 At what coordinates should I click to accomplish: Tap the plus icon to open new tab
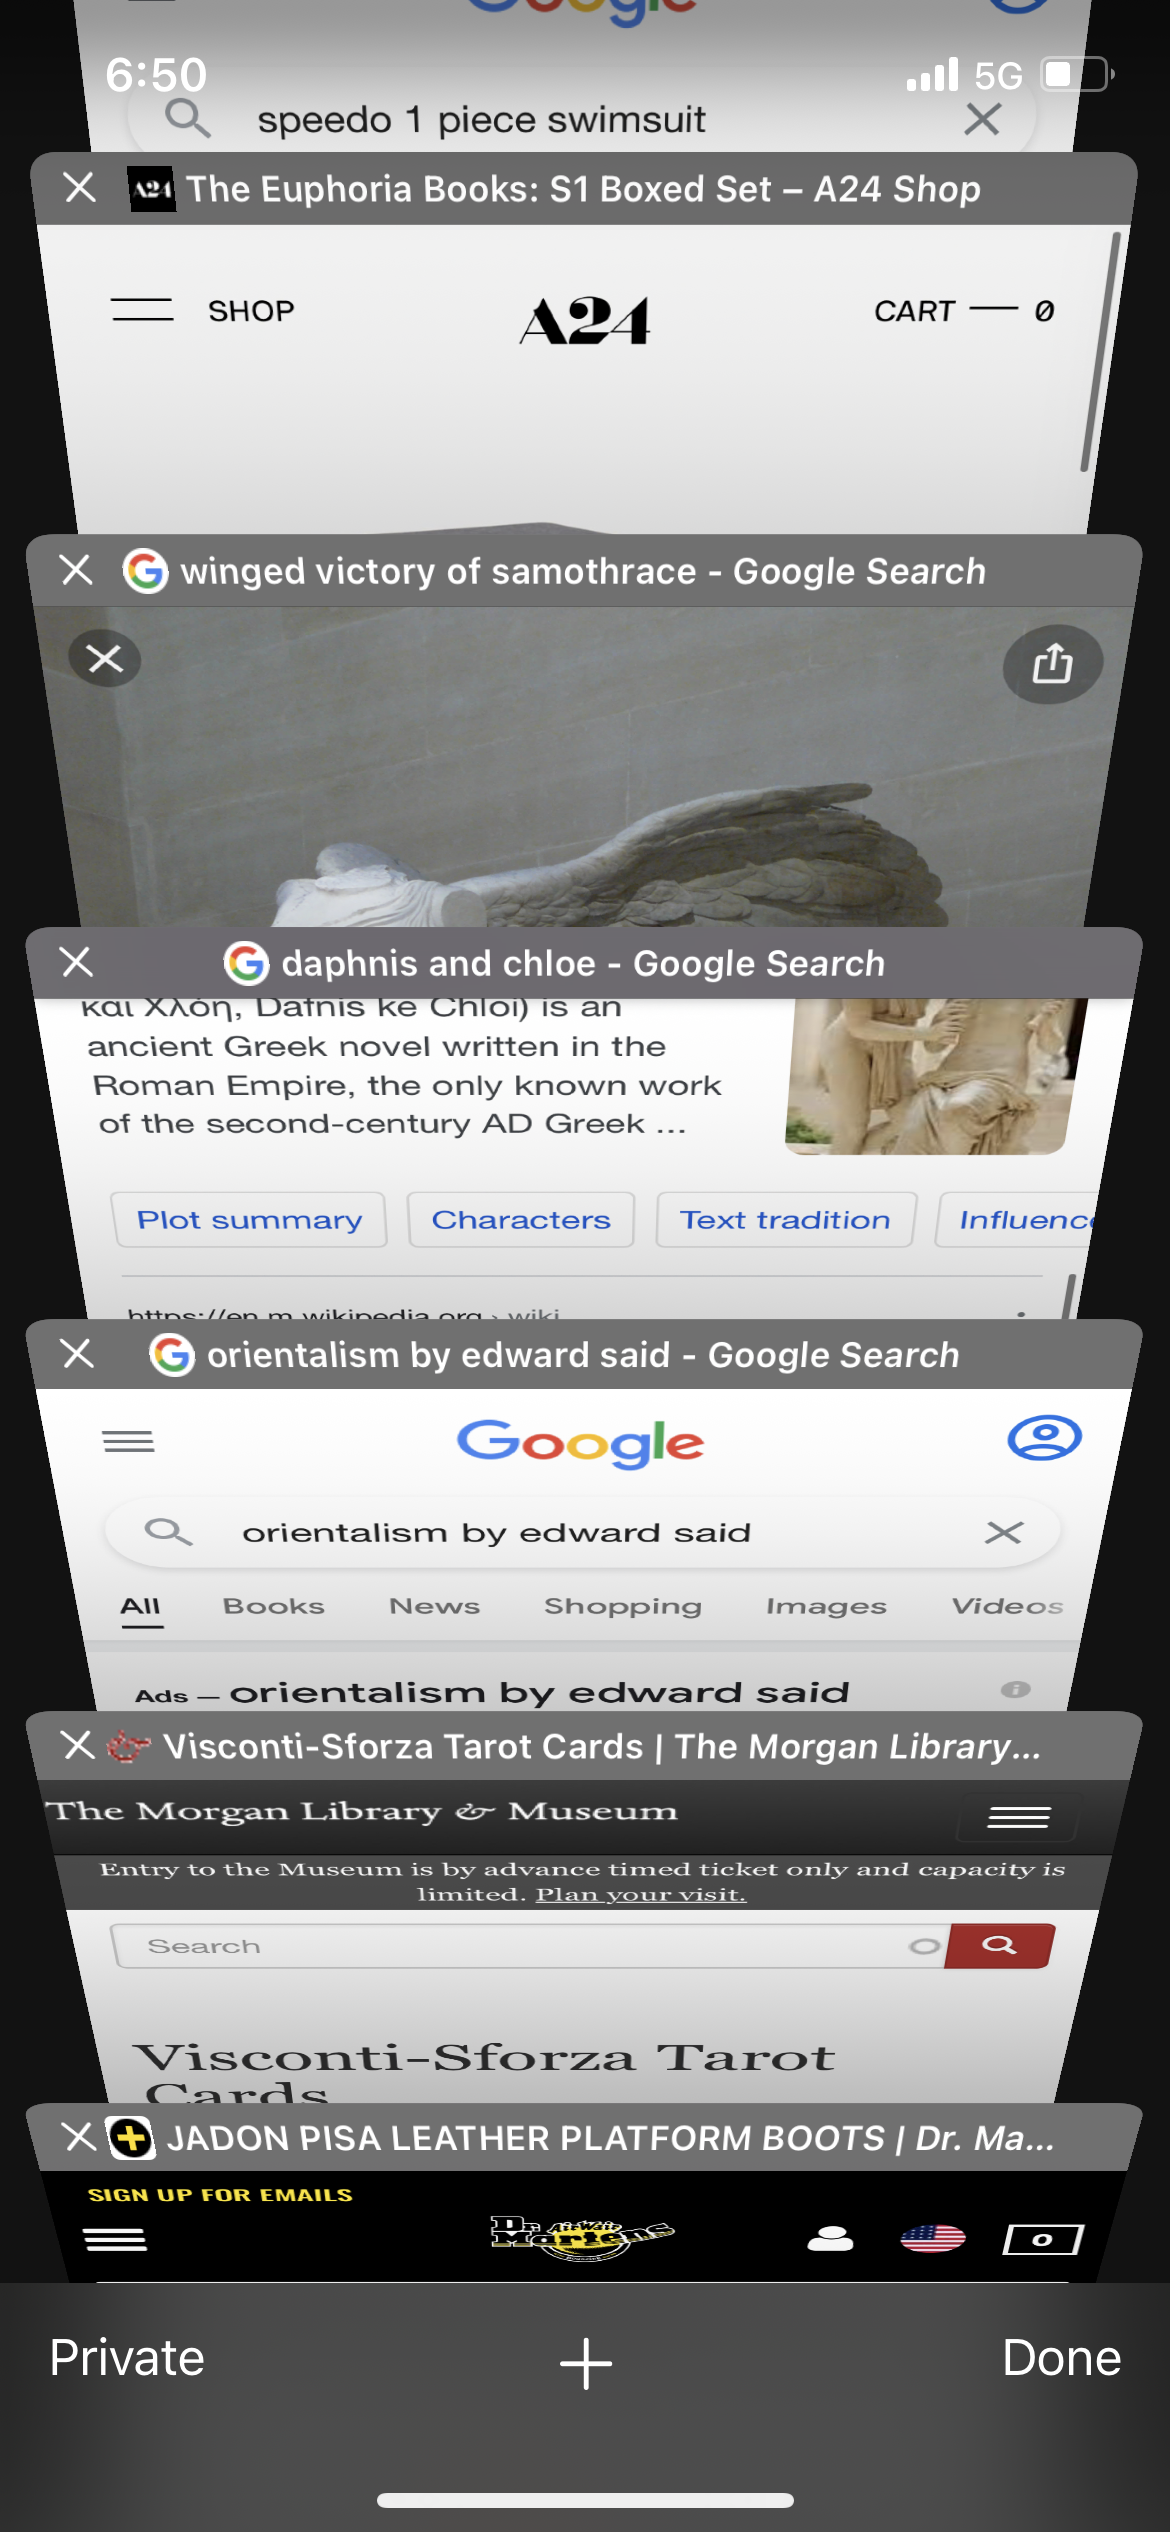click(585, 2364)
